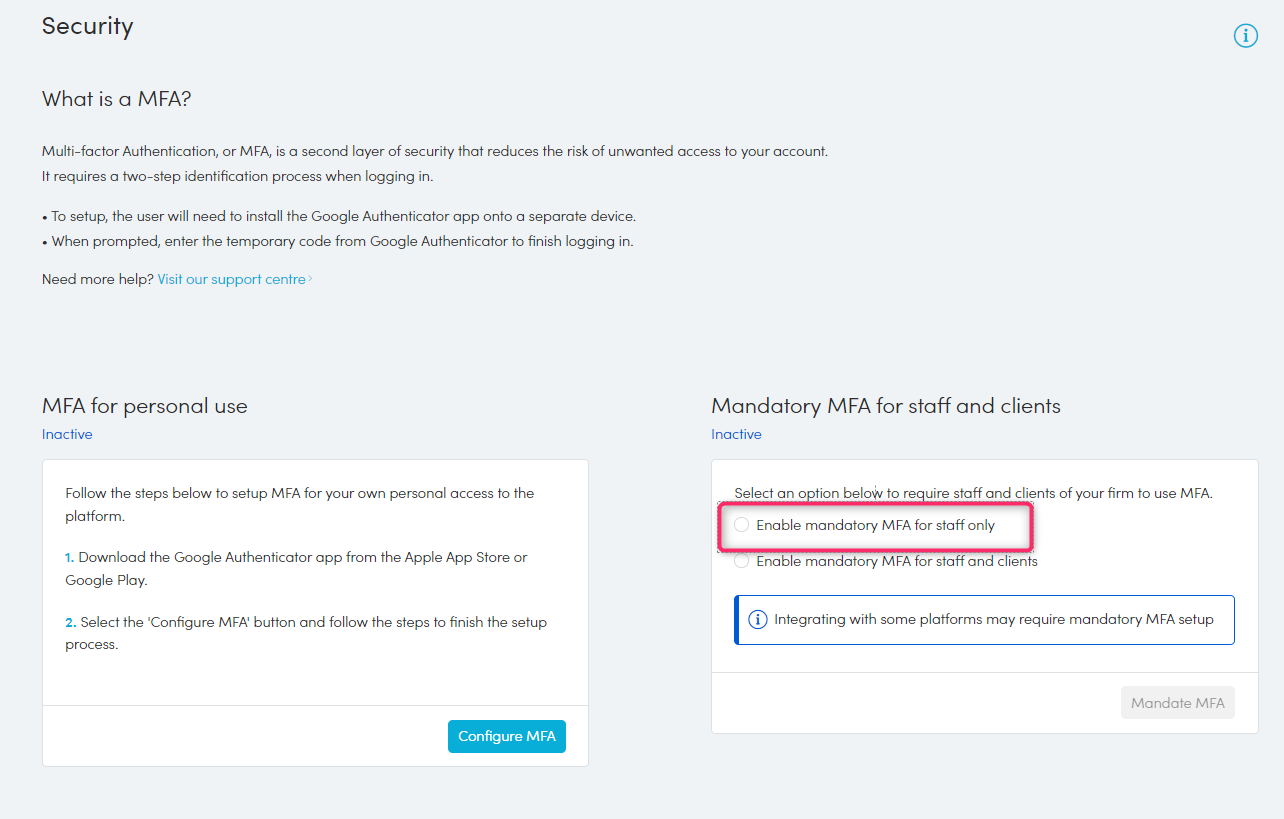The height and width of the screenshot is (819, 1284).
Task: Open the 'Visit our support centre' link
Action: [x=231, y=279]
